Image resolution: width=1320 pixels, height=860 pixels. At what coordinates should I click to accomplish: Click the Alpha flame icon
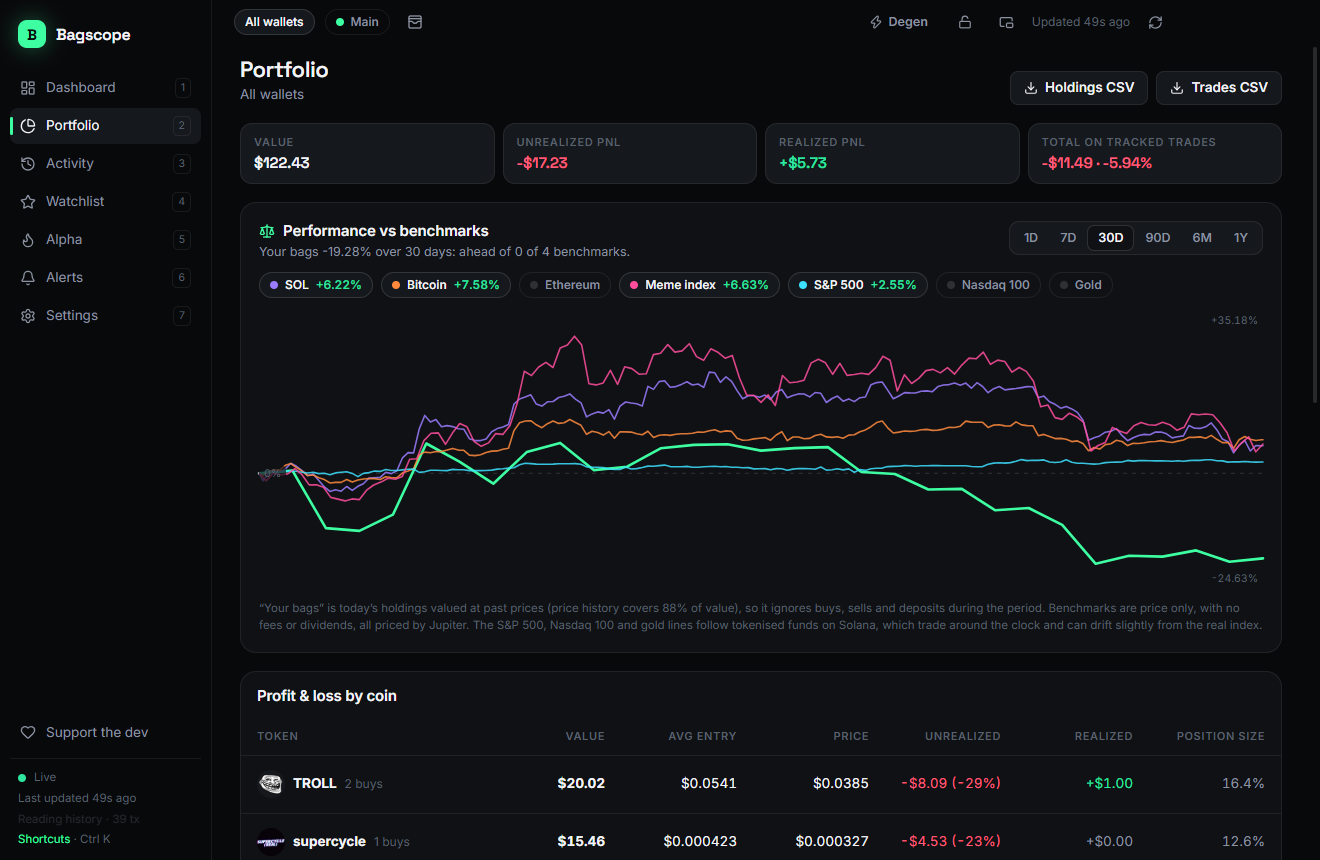tap(28, 240)
